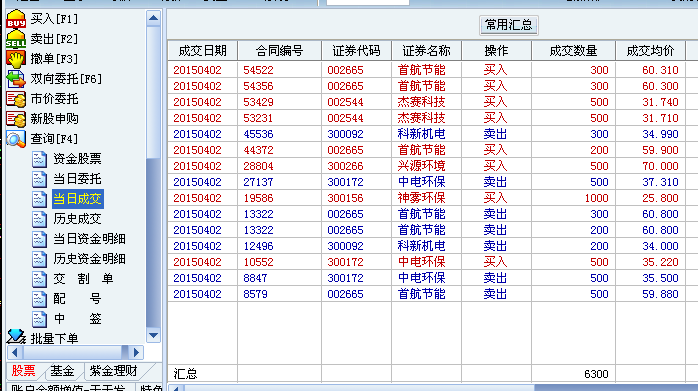Open 新股申购 entry
This screenshot has height=391, width=698.
tap(54, 119)
